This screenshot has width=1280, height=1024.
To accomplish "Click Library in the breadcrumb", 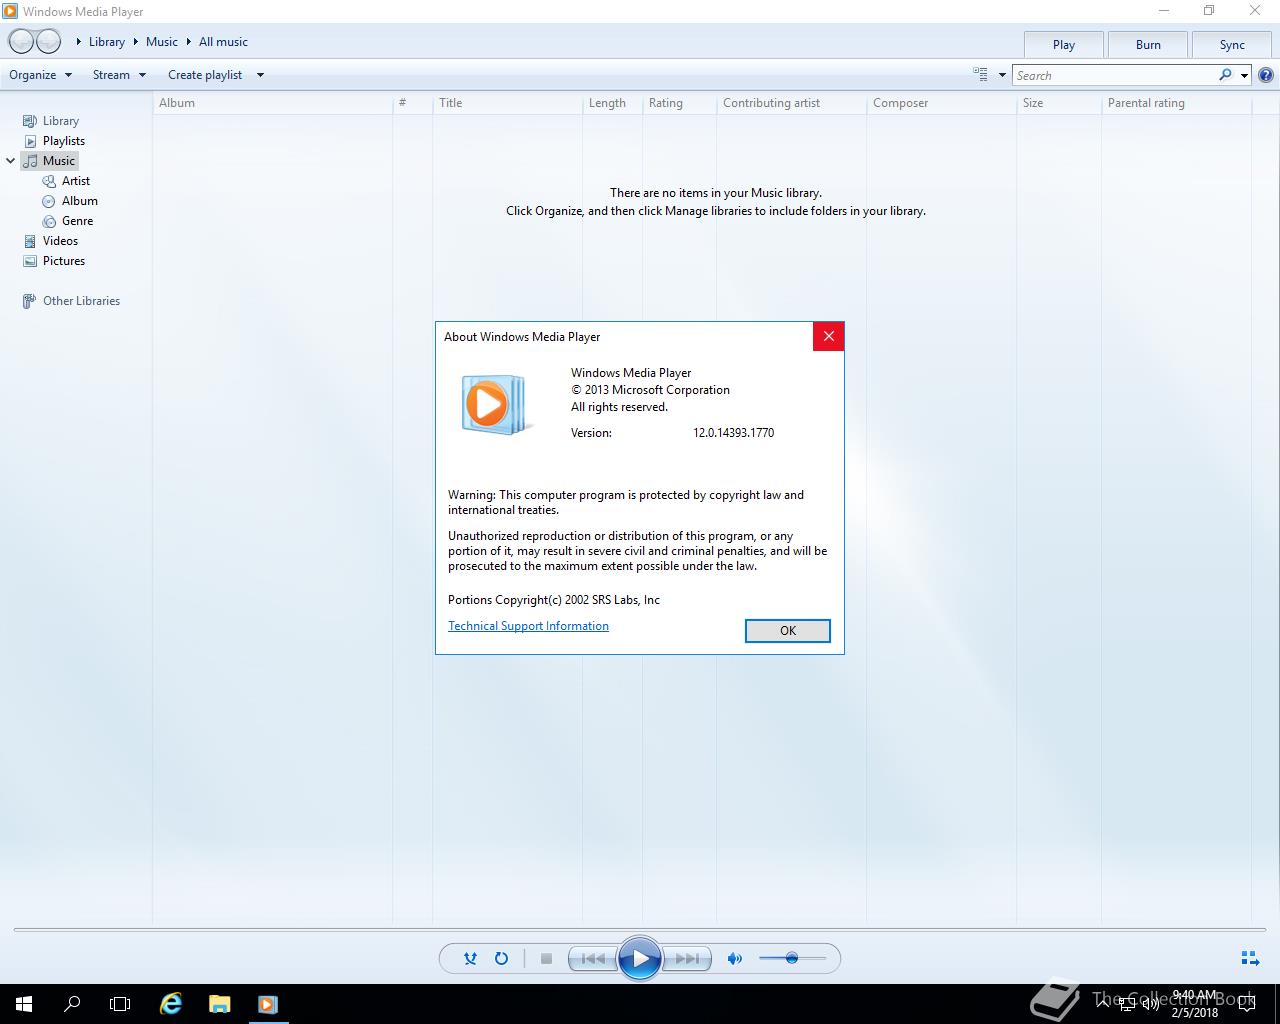I will (x=107, y=42).
